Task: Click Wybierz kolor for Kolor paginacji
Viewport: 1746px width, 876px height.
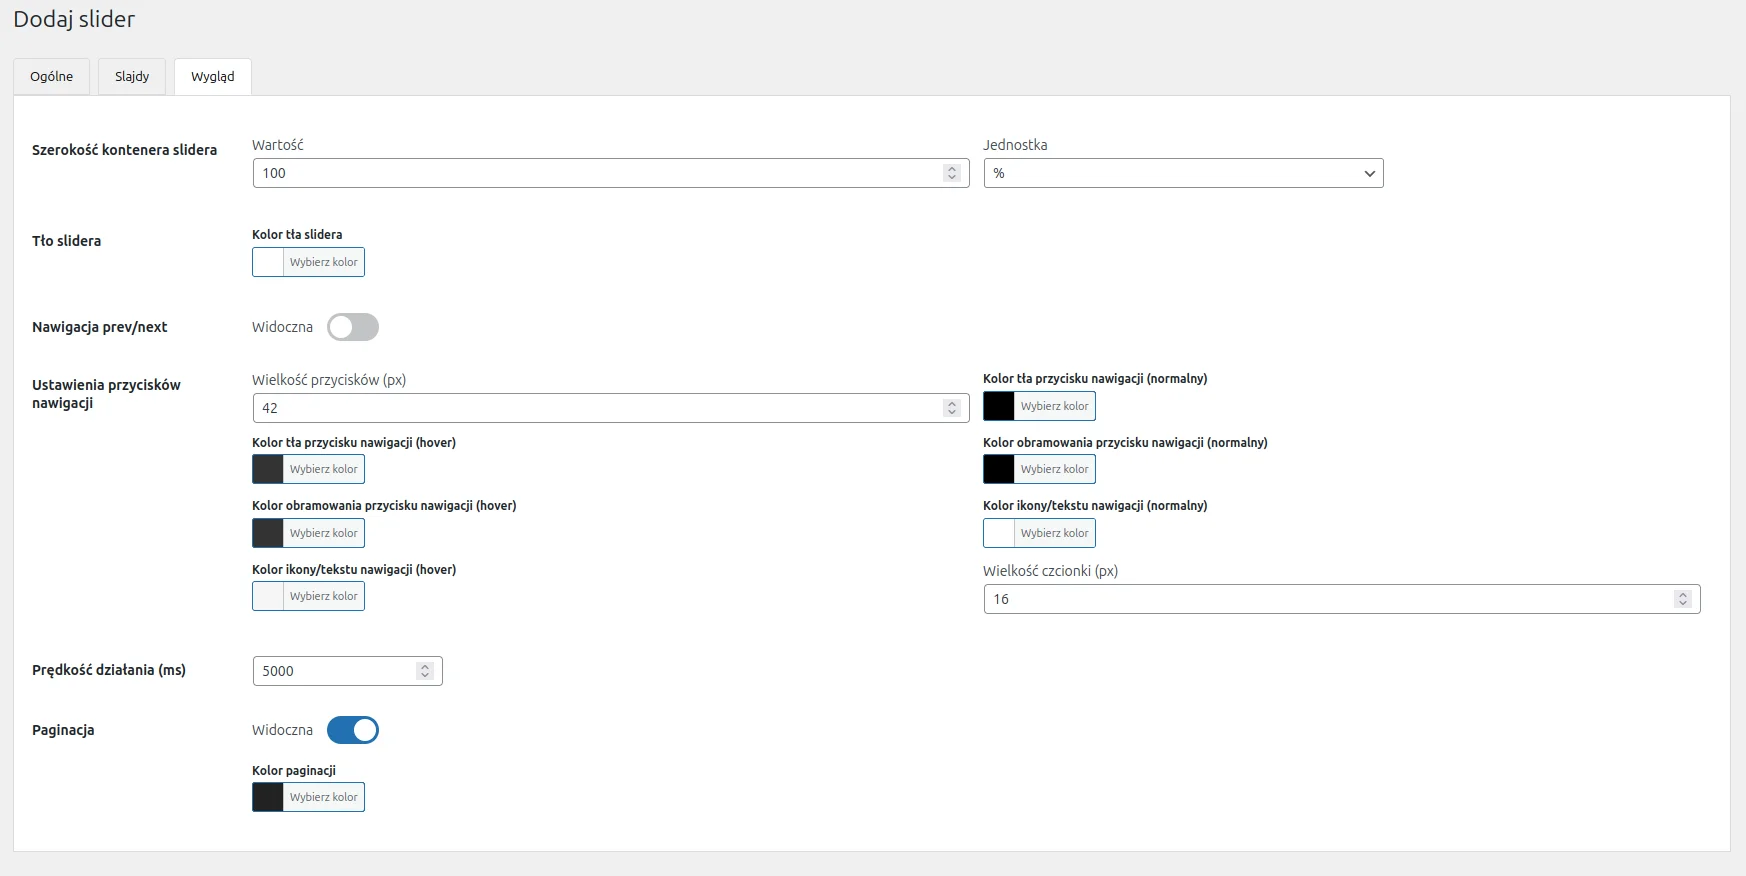Action: point(323,797)
